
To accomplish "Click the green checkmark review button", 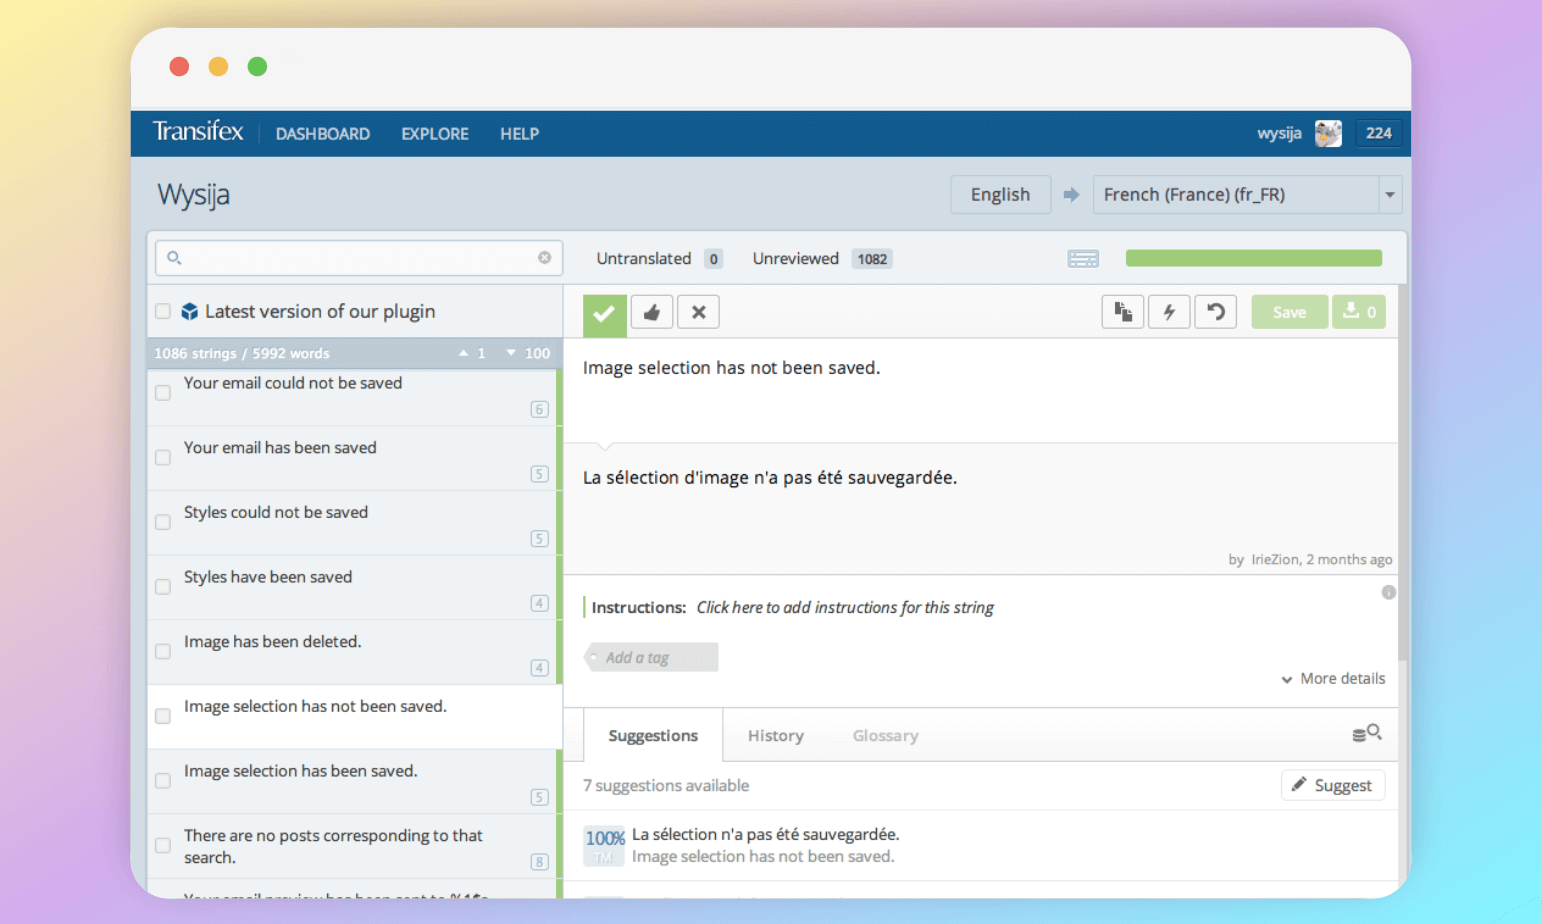I will tap(604, 314).
